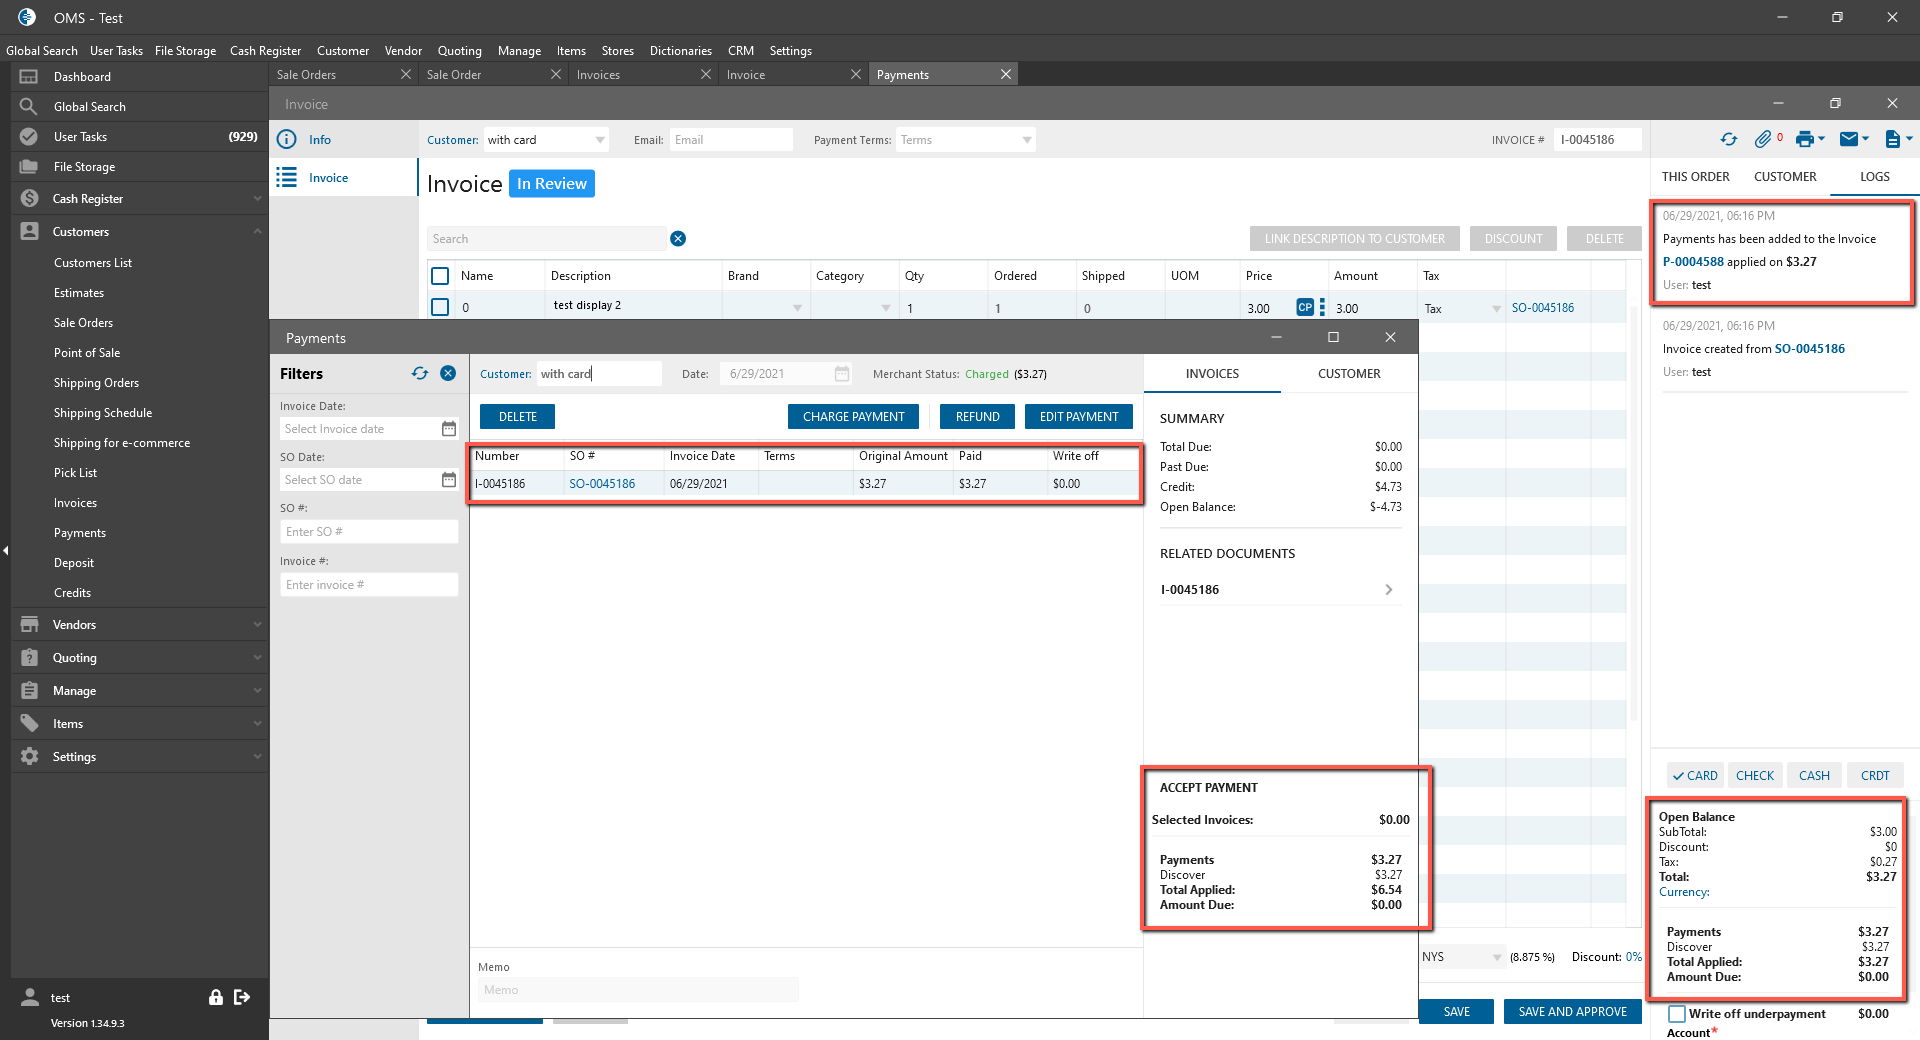Click the REFUND button
This screenshot has height=1040, width=1920.
pyautogui.click(x=978, y=417)
